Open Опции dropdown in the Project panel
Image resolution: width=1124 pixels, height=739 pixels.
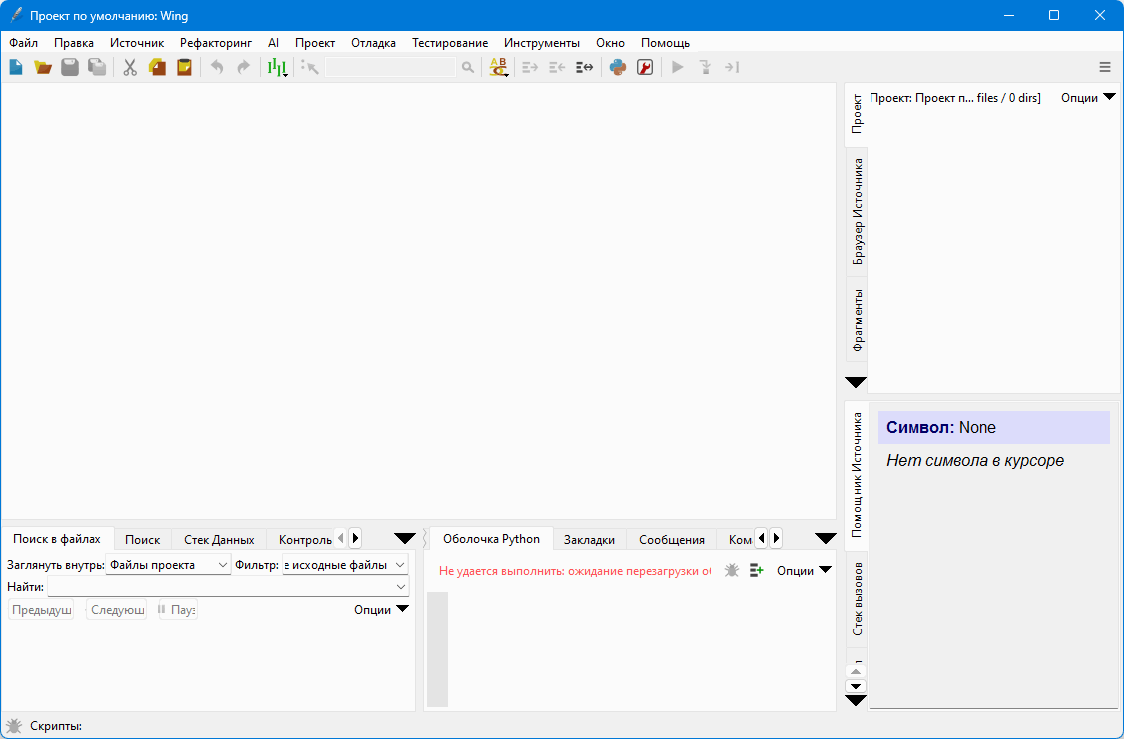pos(1088,98)
